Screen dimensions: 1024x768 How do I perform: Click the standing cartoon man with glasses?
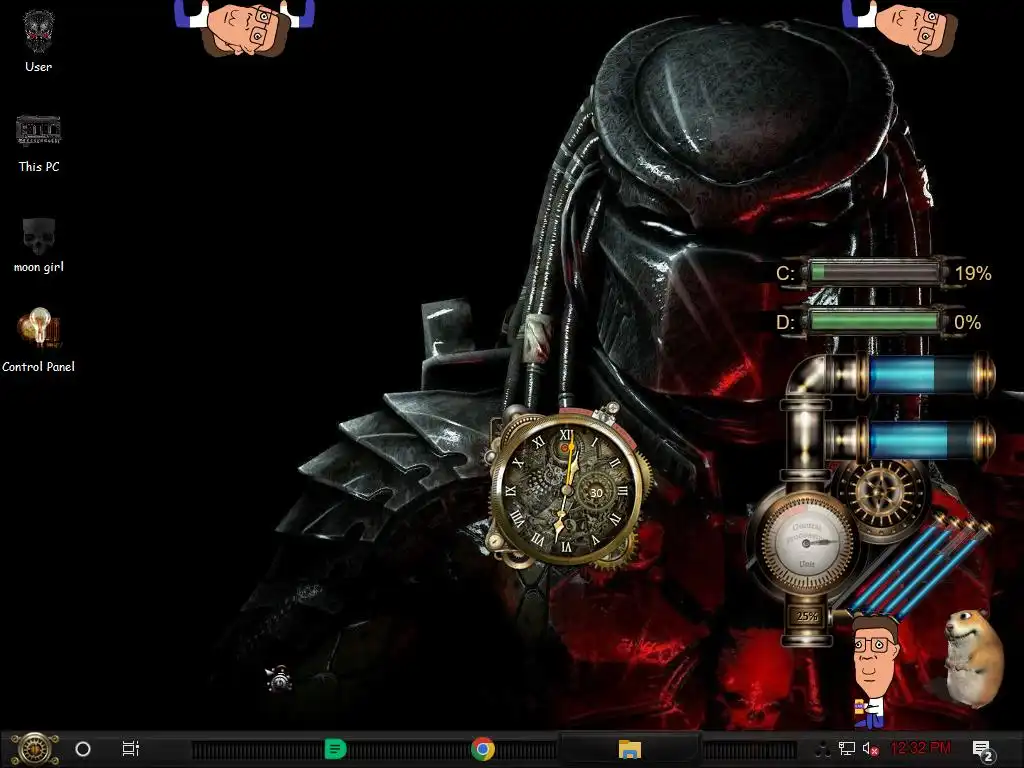(x=875, y=671)
